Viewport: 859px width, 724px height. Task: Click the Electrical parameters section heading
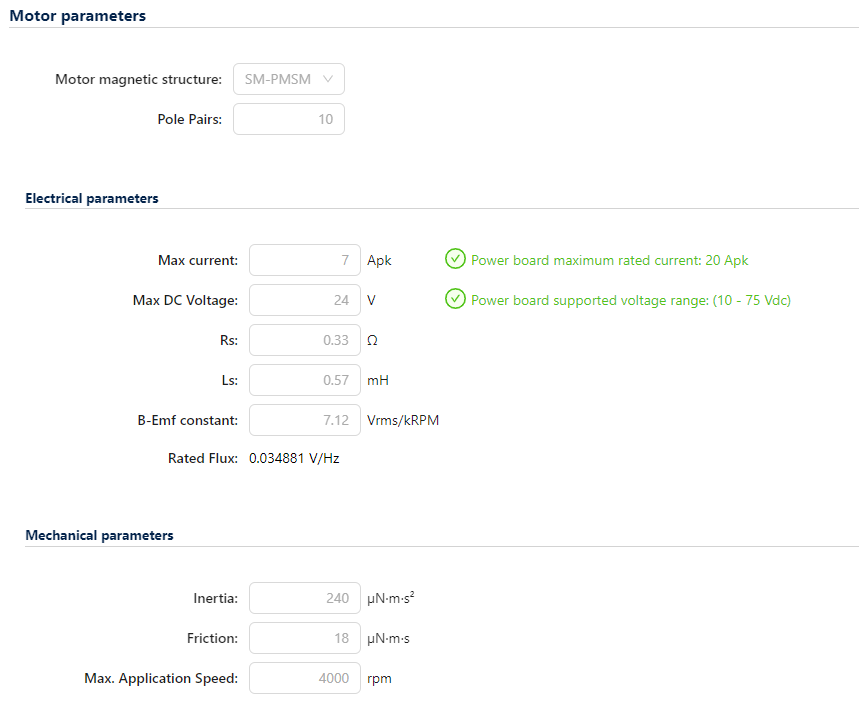pos(91,198)
